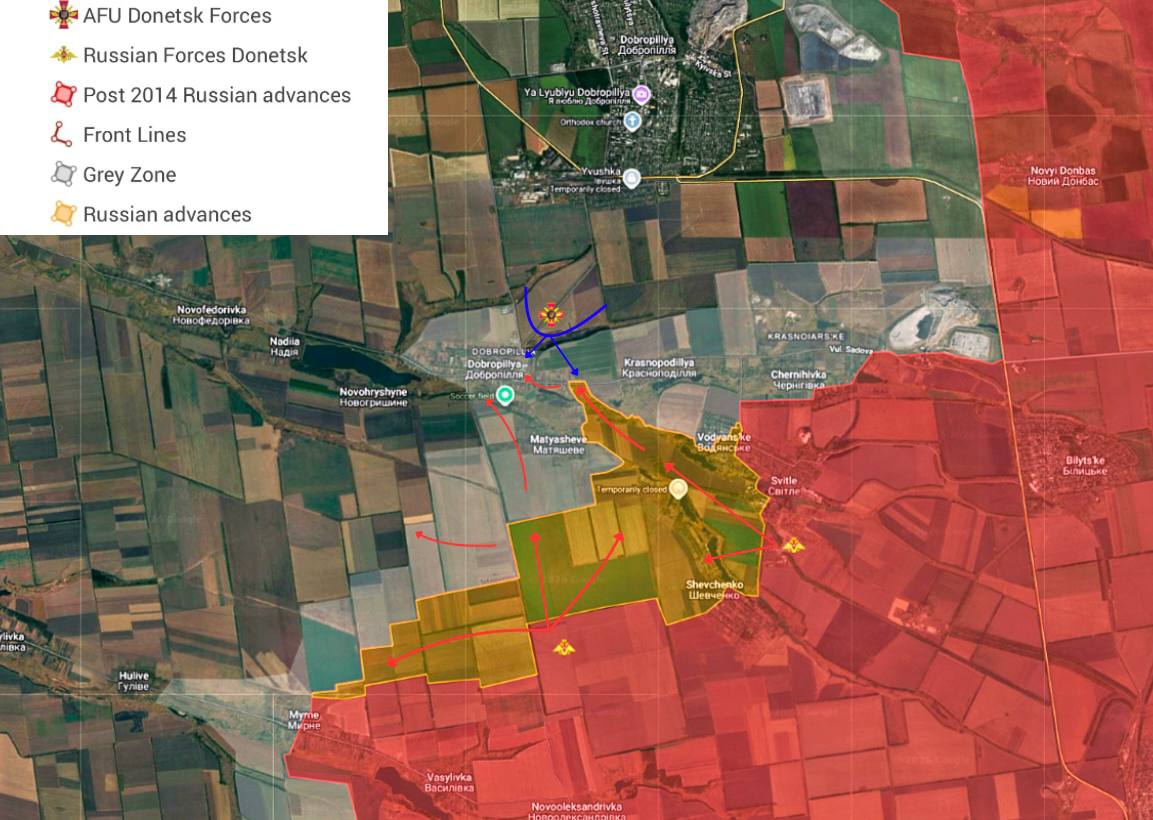Select the Grey Zone legend polygon icon
Image resolution: width=1153 pixels, height=820 pixels.
(64, 174)
